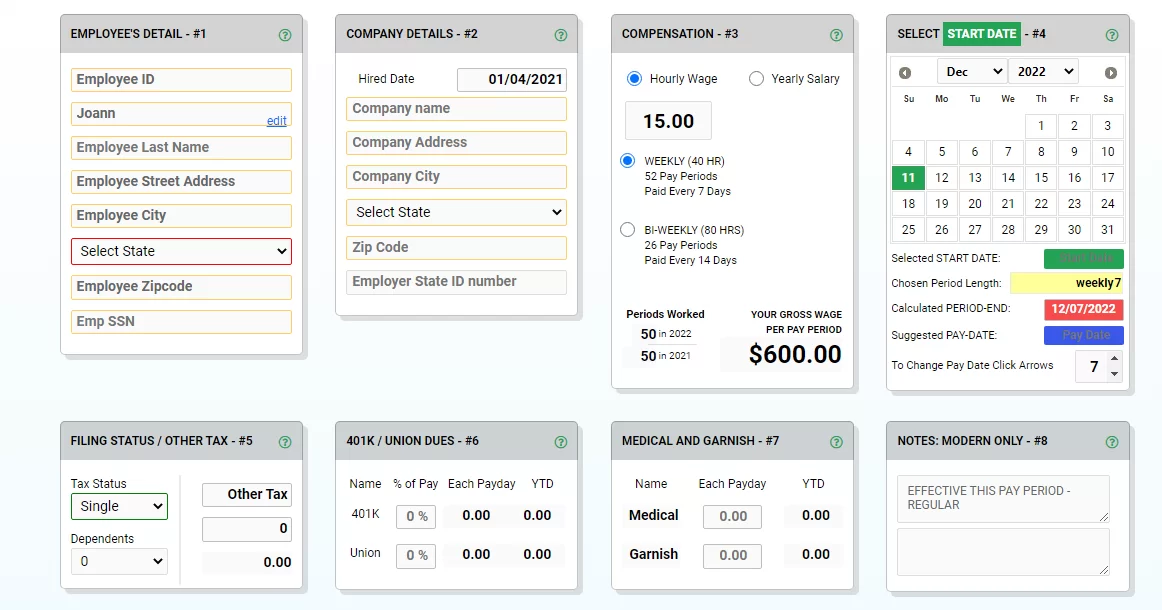Open help for Employee's Detail panel
The height and width of the screenshot is (610, 1162).
point(286,33)
